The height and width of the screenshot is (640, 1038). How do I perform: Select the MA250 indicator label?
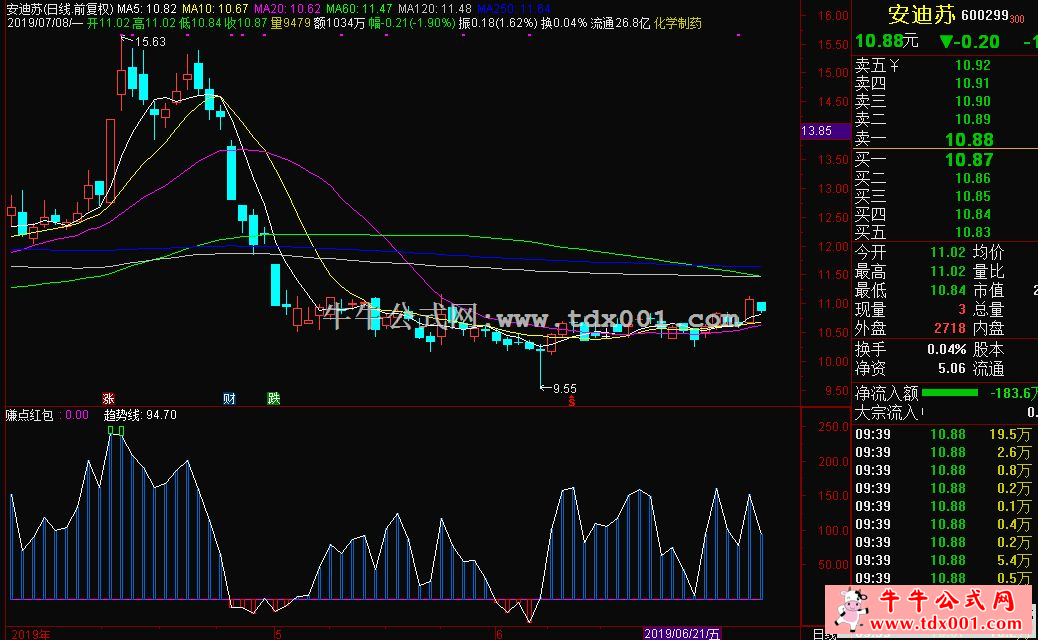click(514, 9)
